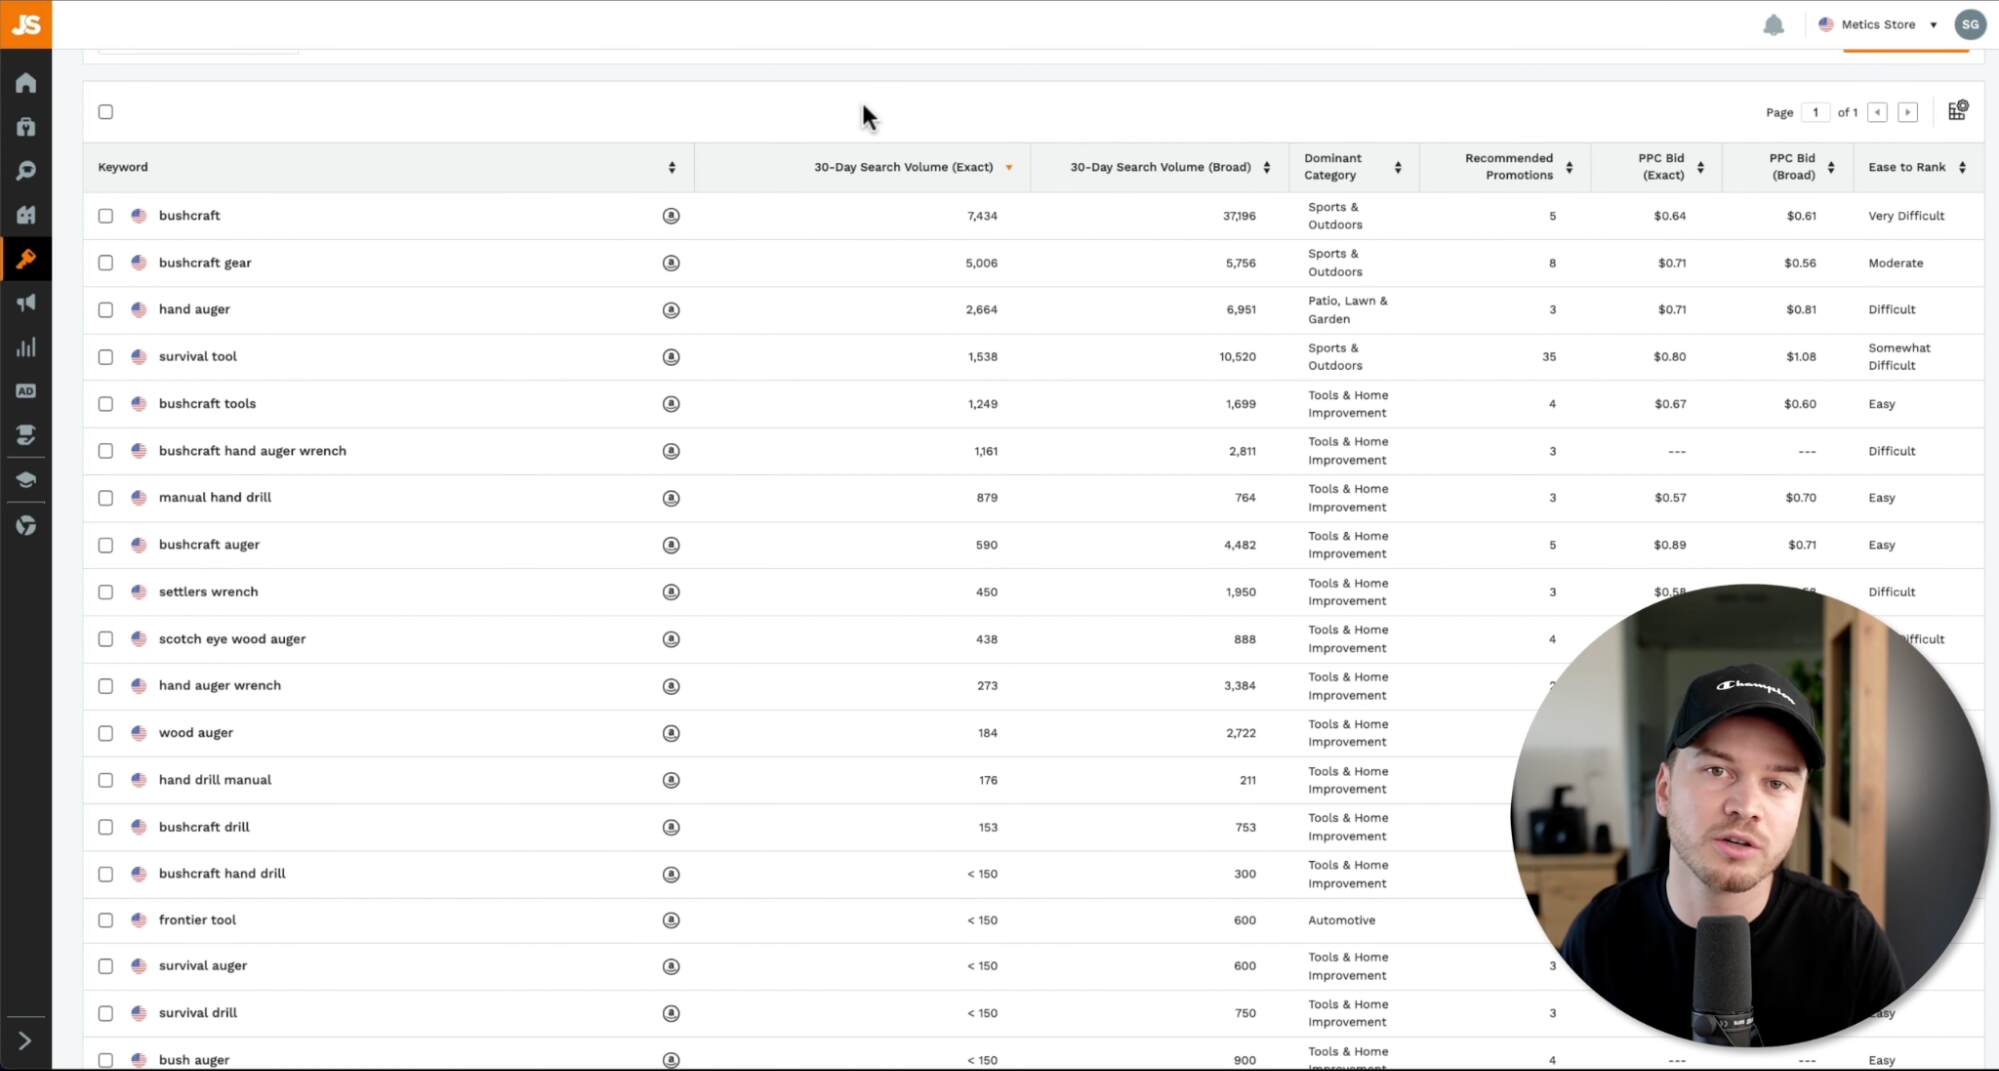The width and height of the screenshot is (1999, 1071).
Task: Open the SG user avatar
Action: 1969,25
